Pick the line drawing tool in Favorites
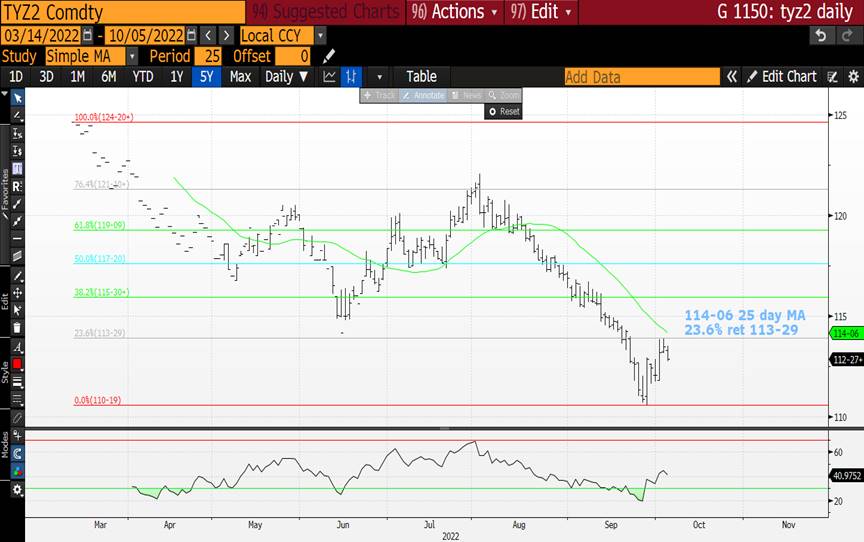Image resolution: width=864 pixels, height=542 pixels. 18,116
